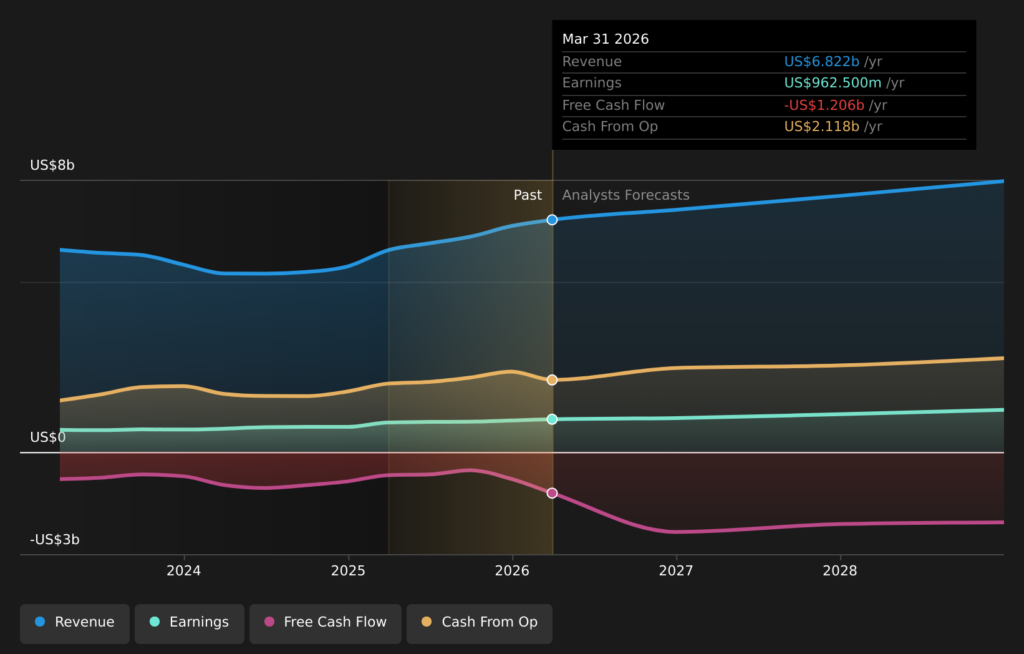Click the orange Cash From Op data point
The width and height of the screenshot is (1024, 654).
click(x=552, y=380)
